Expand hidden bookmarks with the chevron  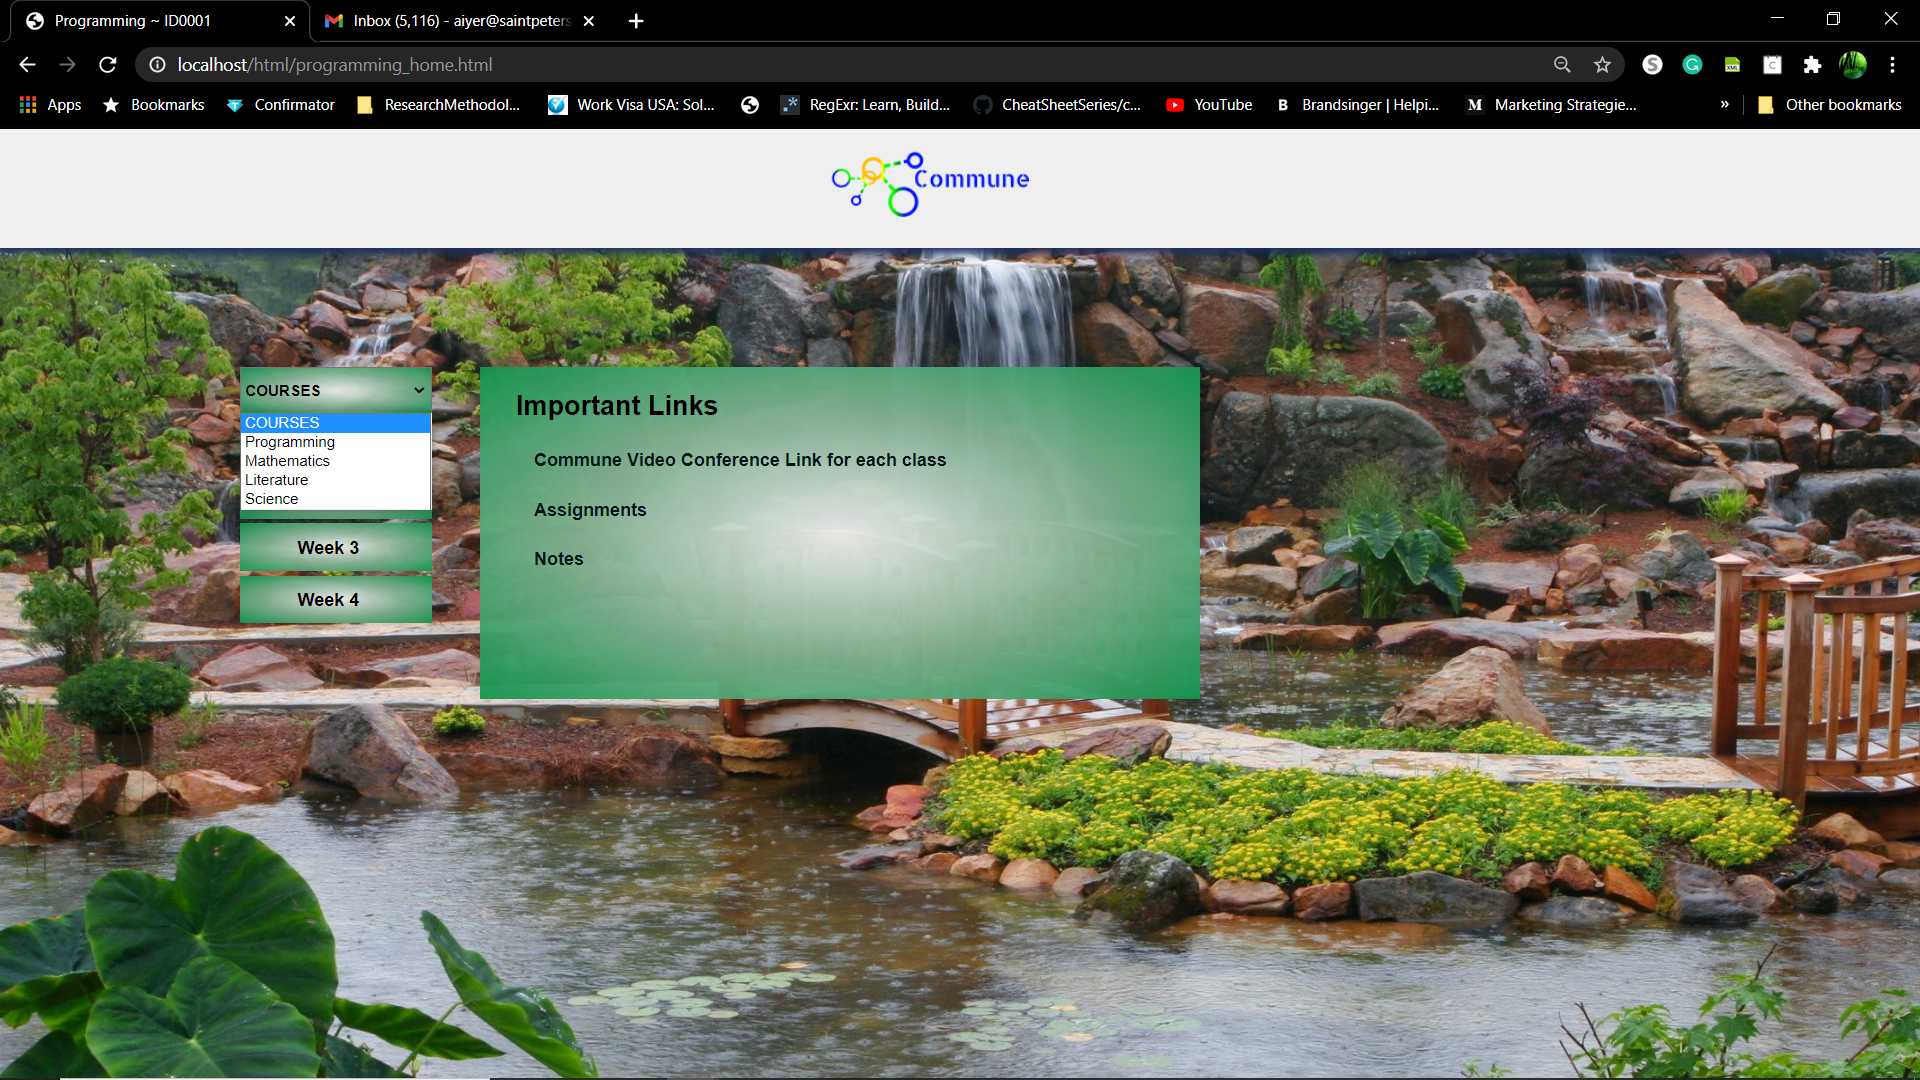coord(1724,105)
